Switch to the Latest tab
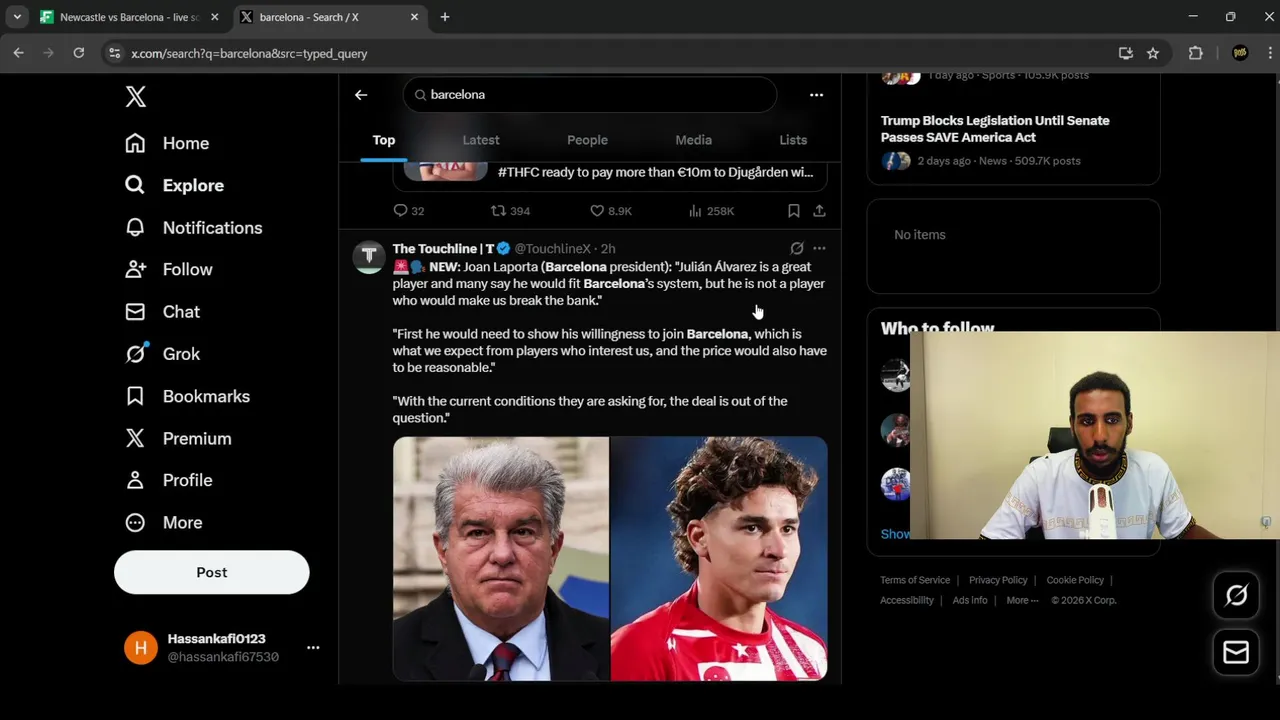Viewport: 1280px width, 720px height. click(x=481, y=140)
